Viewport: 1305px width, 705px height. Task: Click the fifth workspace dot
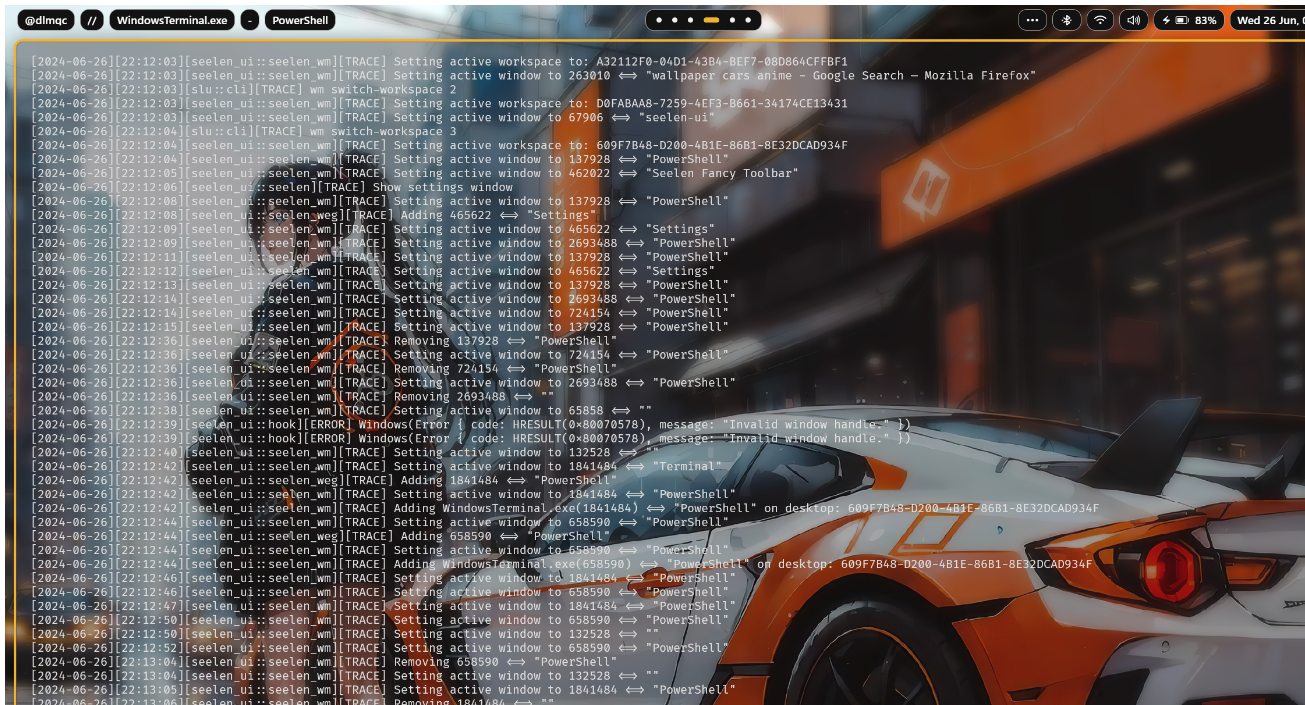tap(732, 20)
